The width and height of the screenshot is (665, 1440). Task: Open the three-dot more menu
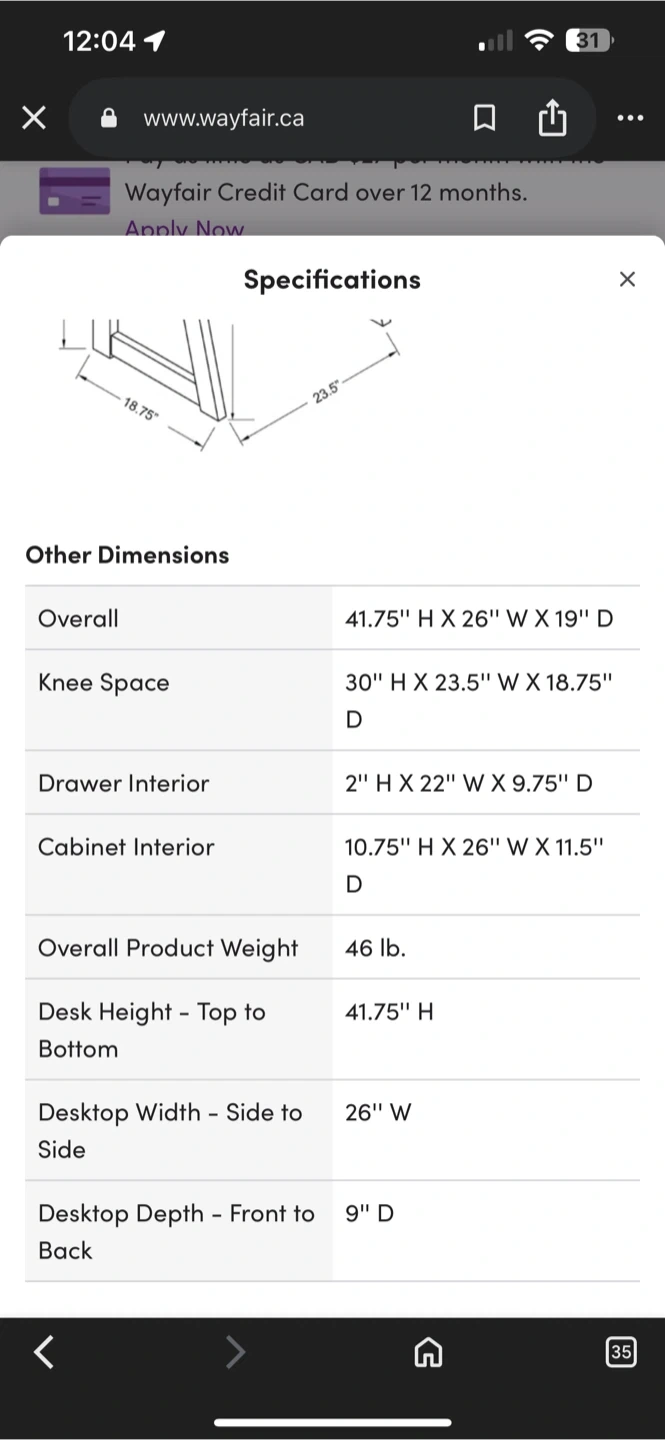coord(630,119)
